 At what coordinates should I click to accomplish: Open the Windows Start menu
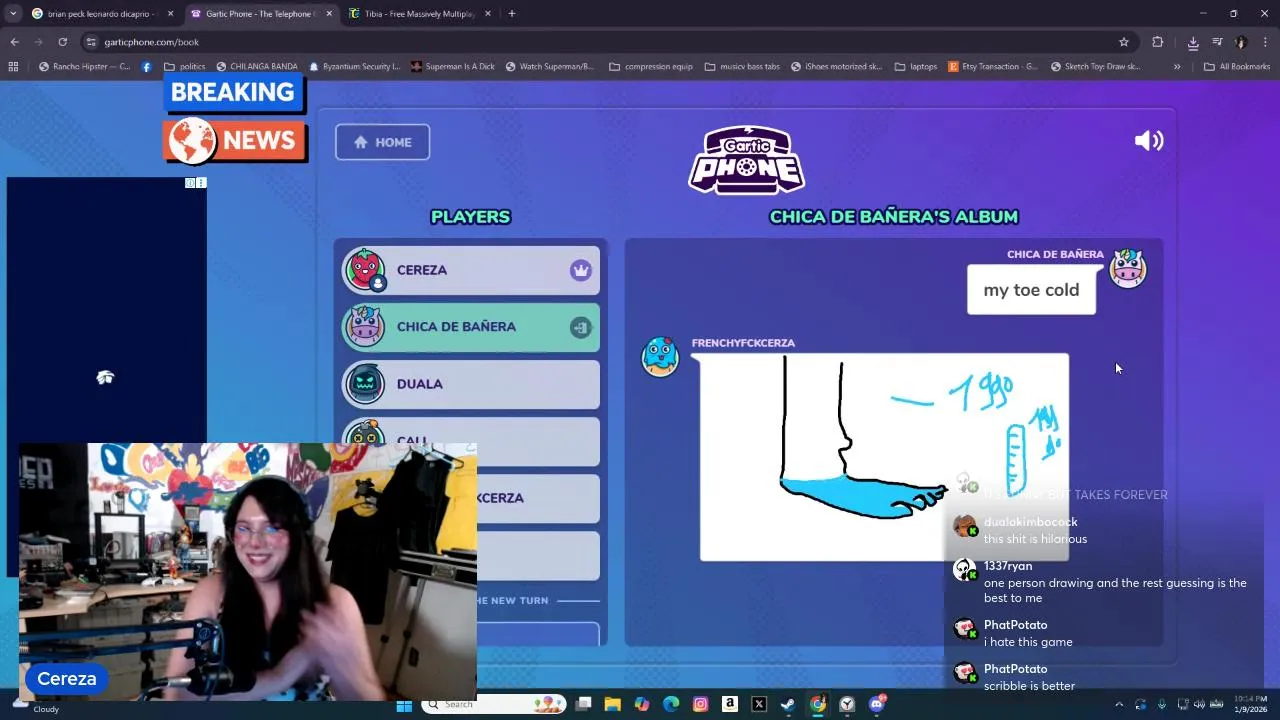pos(404,704)
